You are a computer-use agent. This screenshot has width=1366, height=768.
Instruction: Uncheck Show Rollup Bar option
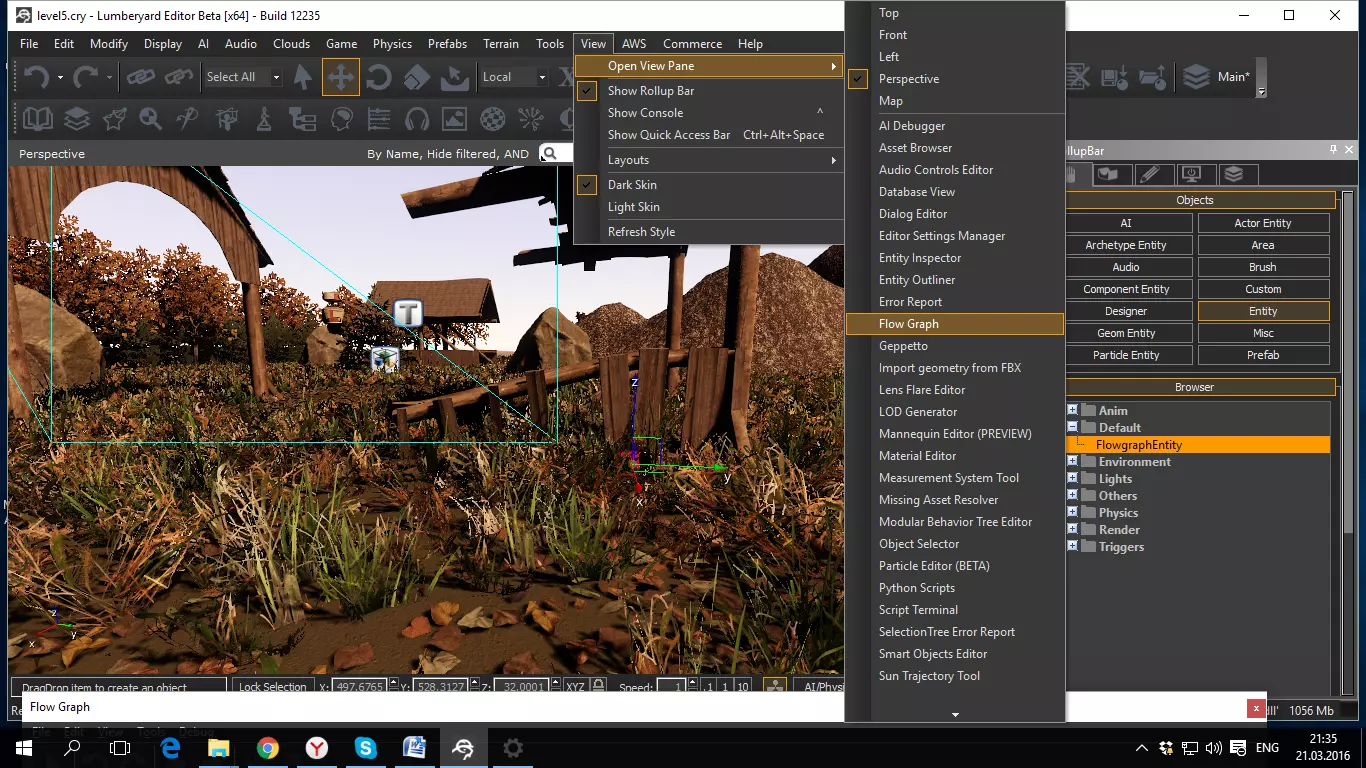click(650, 91)
